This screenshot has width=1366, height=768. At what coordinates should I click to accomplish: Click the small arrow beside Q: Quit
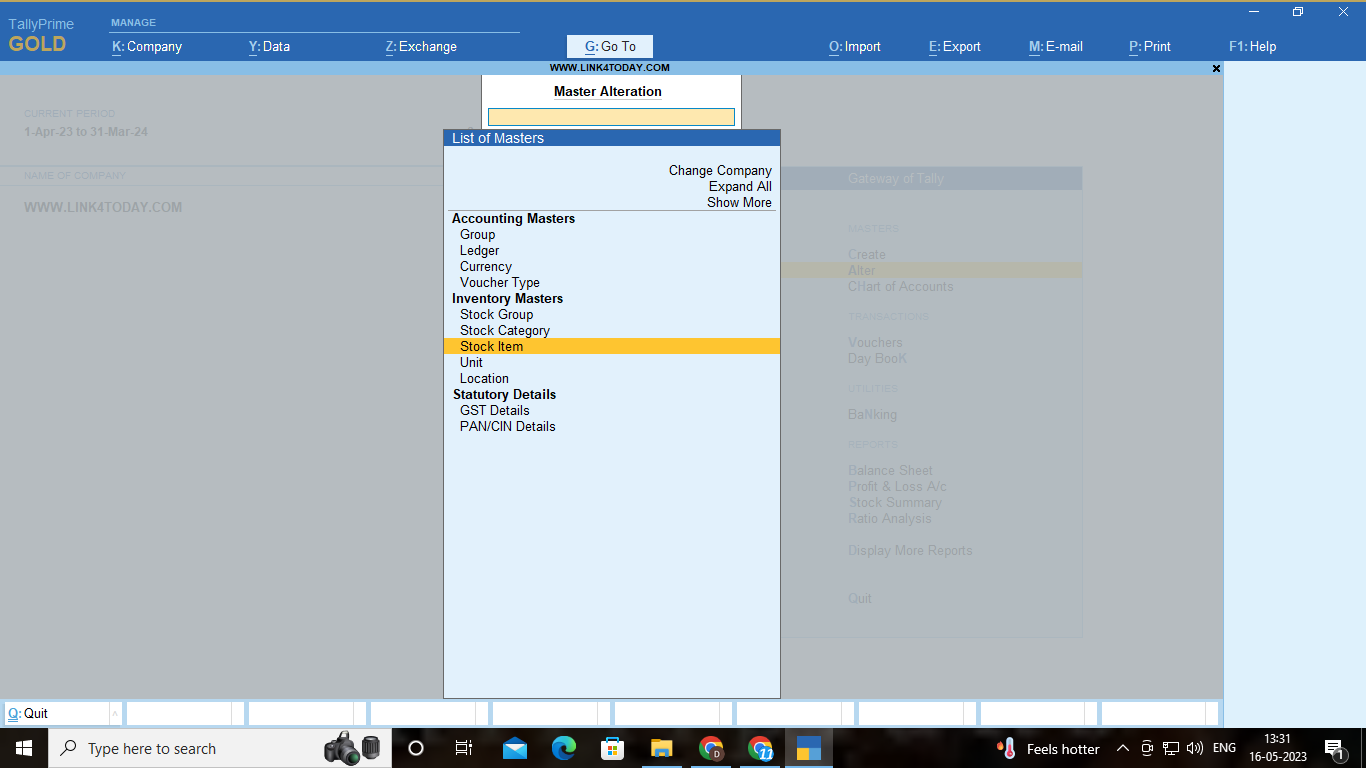click(115, 713)
